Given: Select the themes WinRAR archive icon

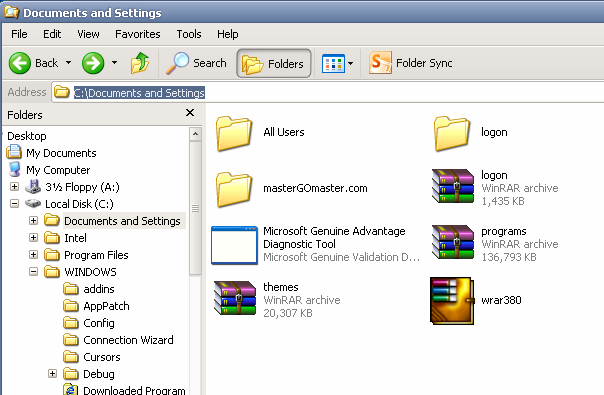Looking at the screenshot, I should (235, 298).
